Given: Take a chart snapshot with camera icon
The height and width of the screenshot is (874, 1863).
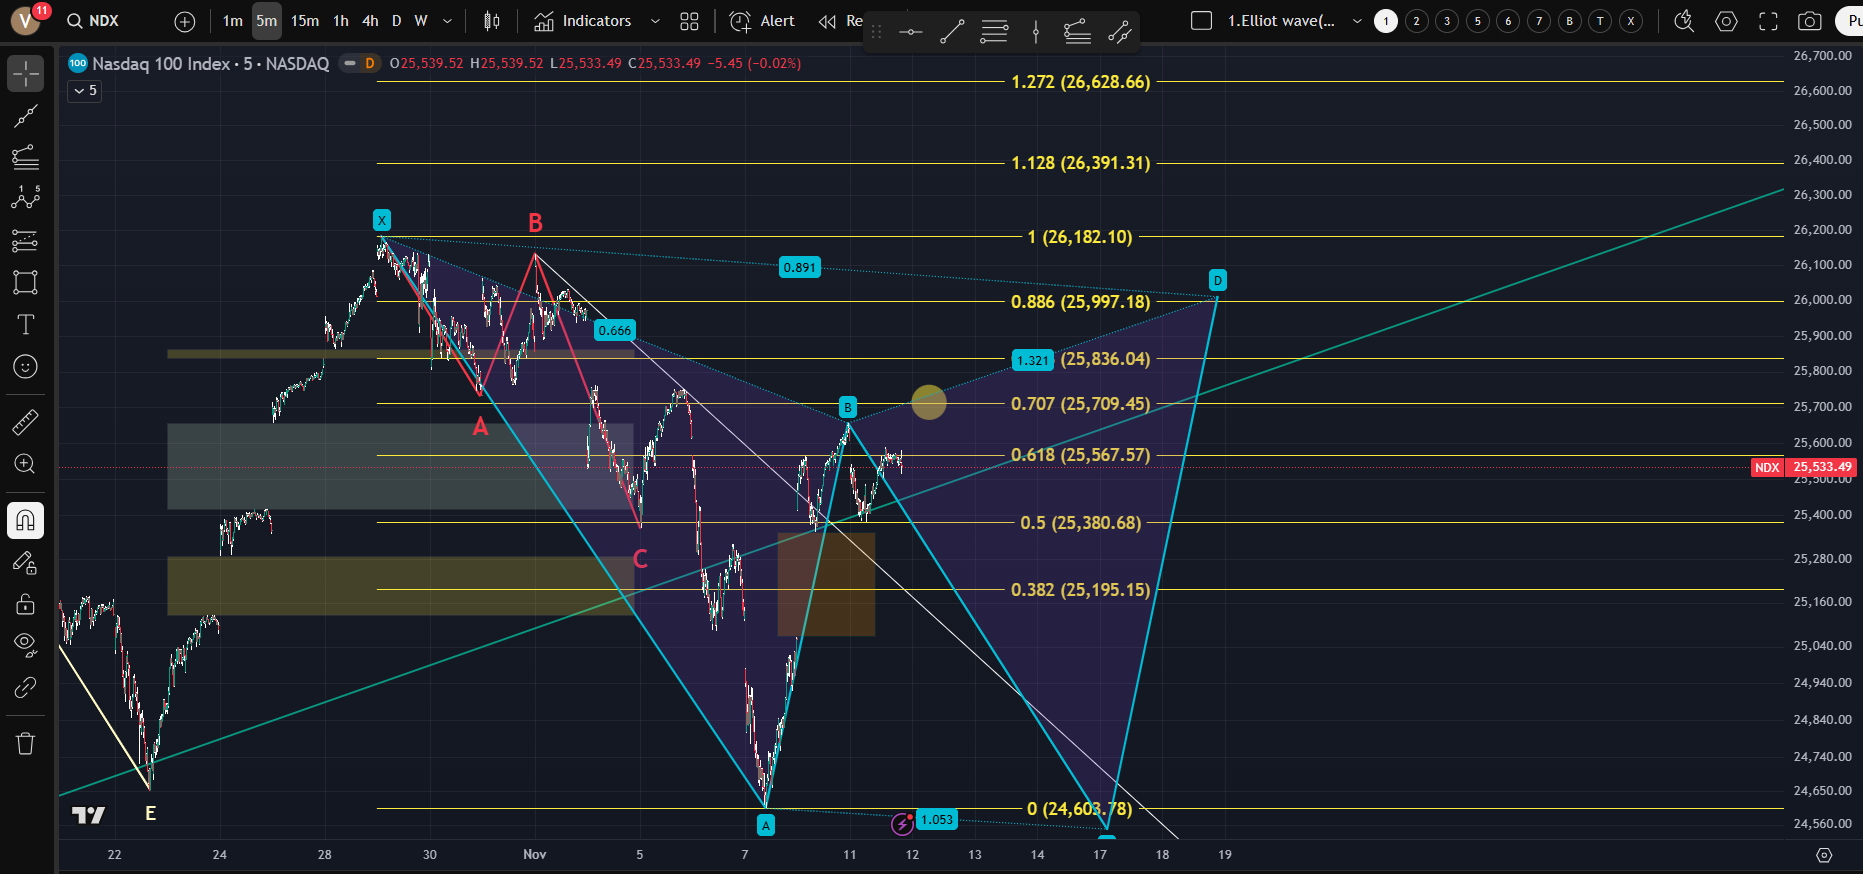Looking at the screenshot, I should point(1809,21).
